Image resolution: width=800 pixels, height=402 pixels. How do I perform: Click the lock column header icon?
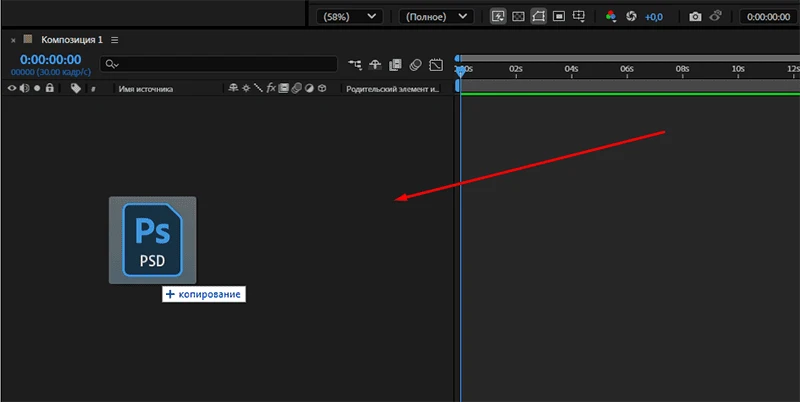point(49,88)
